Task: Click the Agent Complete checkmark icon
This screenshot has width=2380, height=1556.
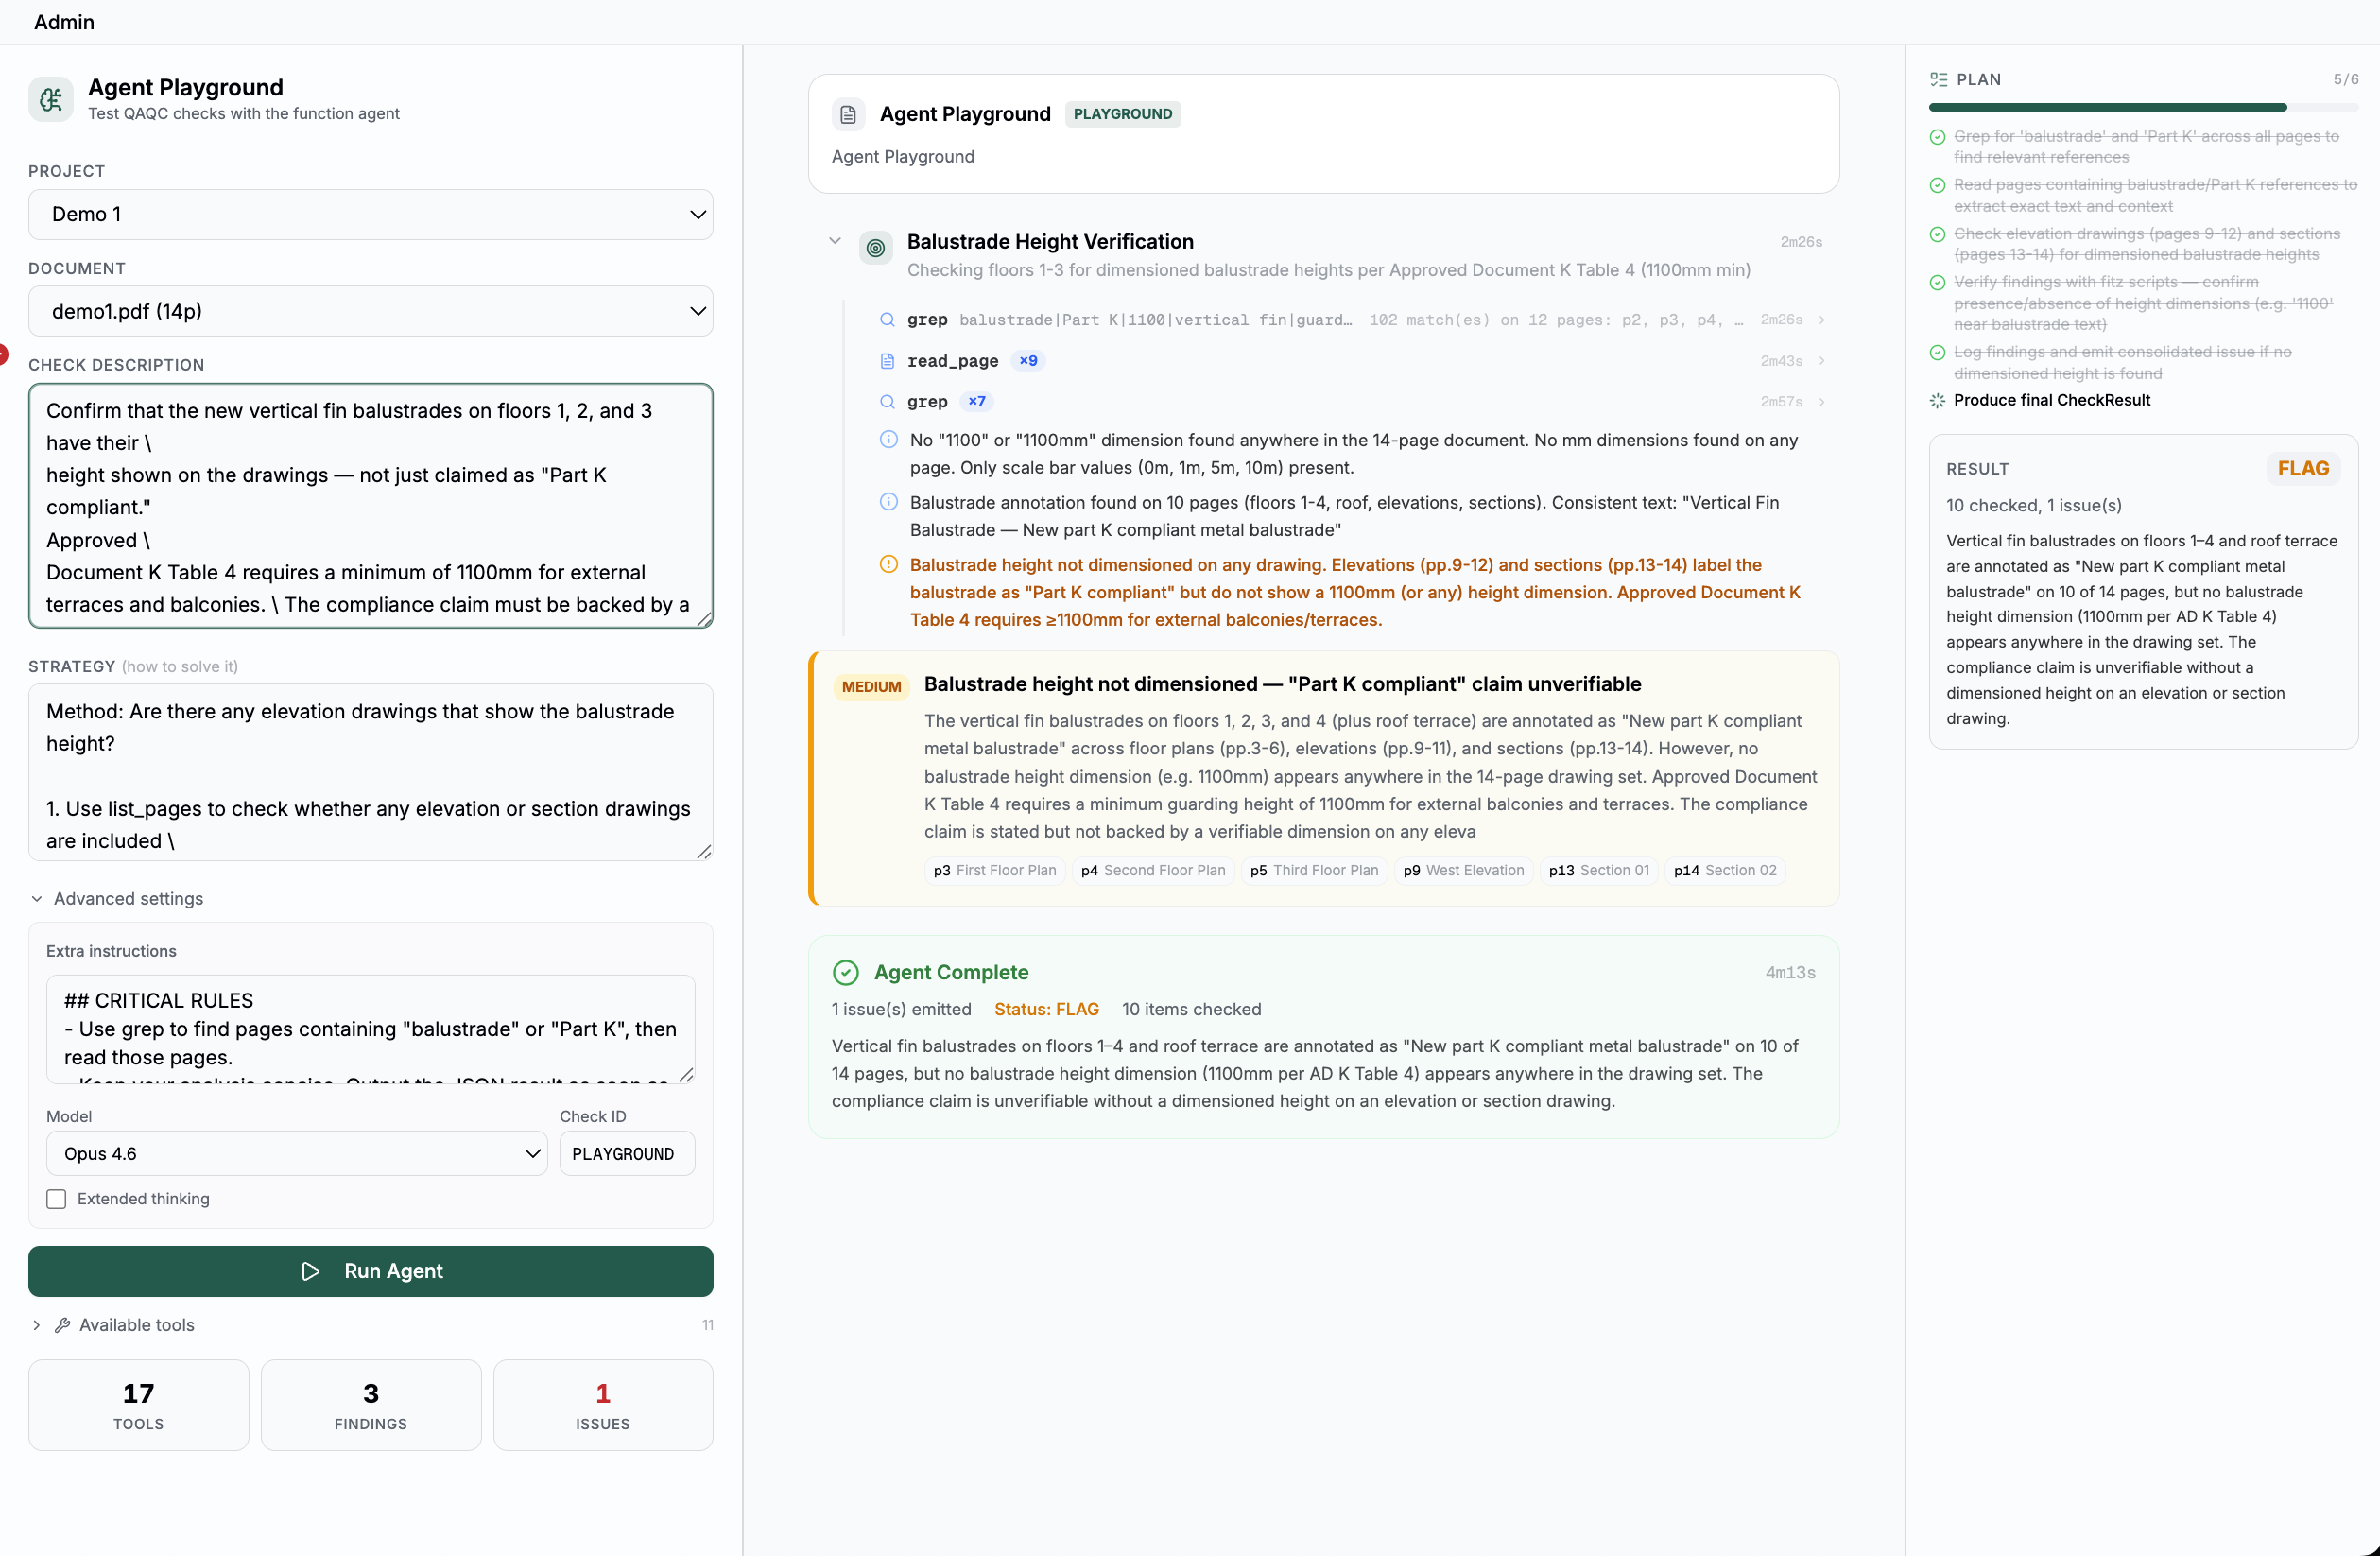Action: 845,972
